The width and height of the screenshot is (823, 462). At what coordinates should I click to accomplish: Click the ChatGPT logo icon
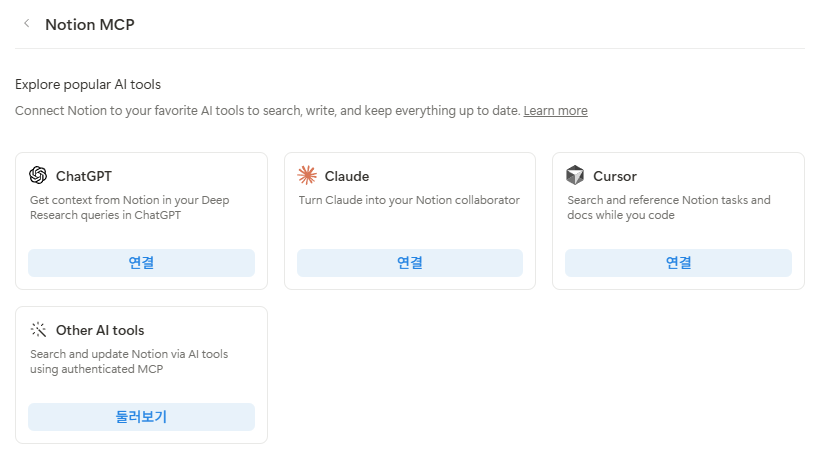[x=38, y=175]
